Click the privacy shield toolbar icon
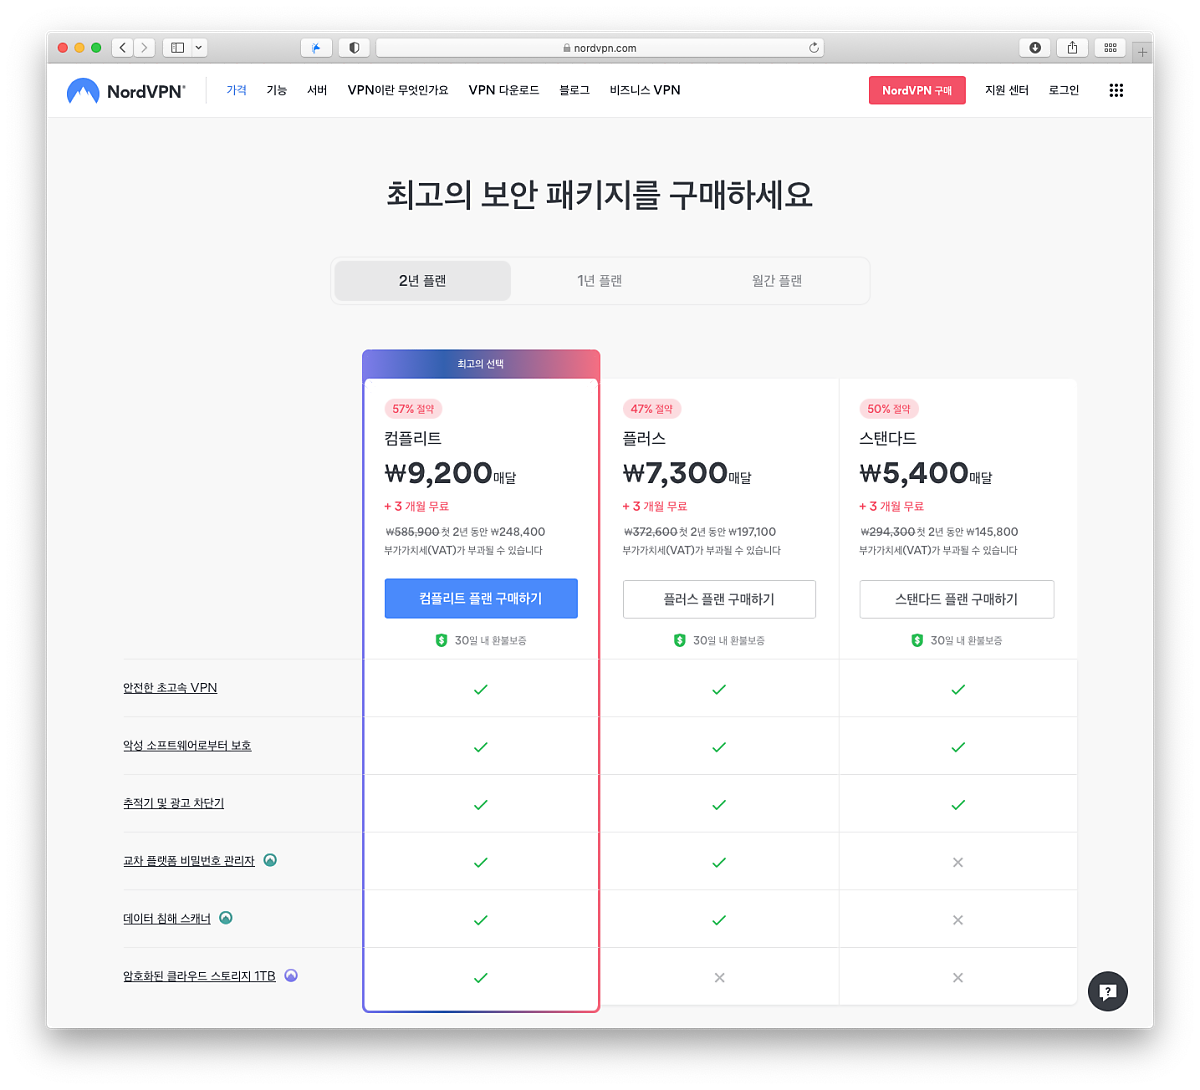The height and width of the screenshot is (1090, 1200). click(x=354, y=47)
